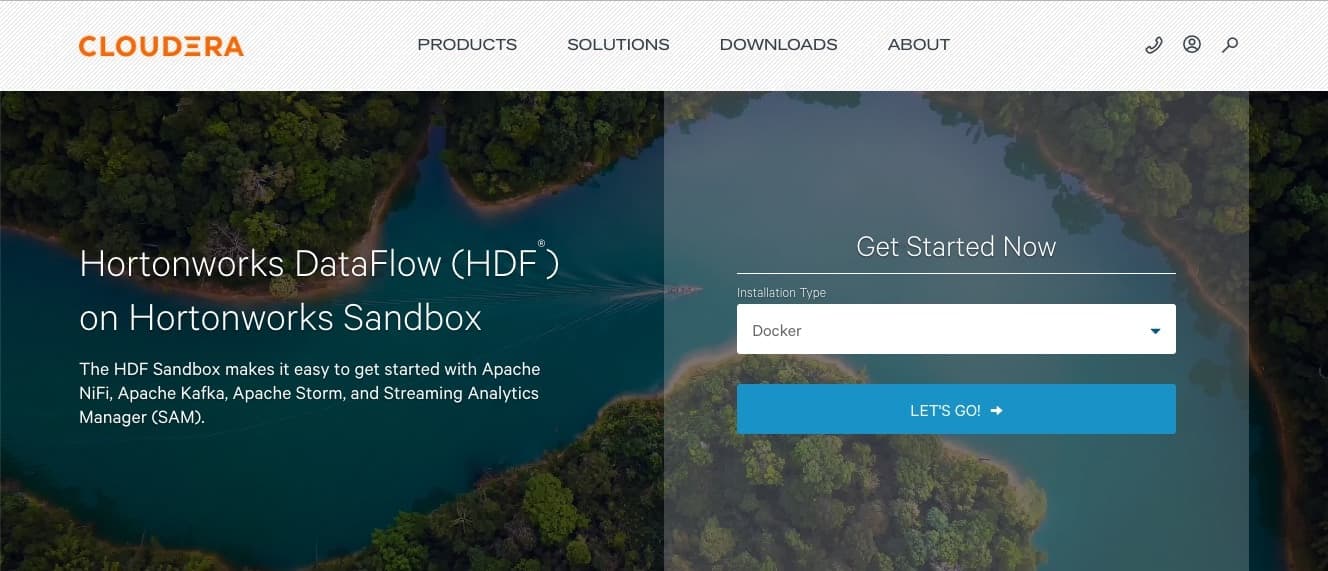Viewport: 1328px width, 571px height.
Task: Click the "on Hortonworks Sandbox" heading line
Action: point(280,317)
